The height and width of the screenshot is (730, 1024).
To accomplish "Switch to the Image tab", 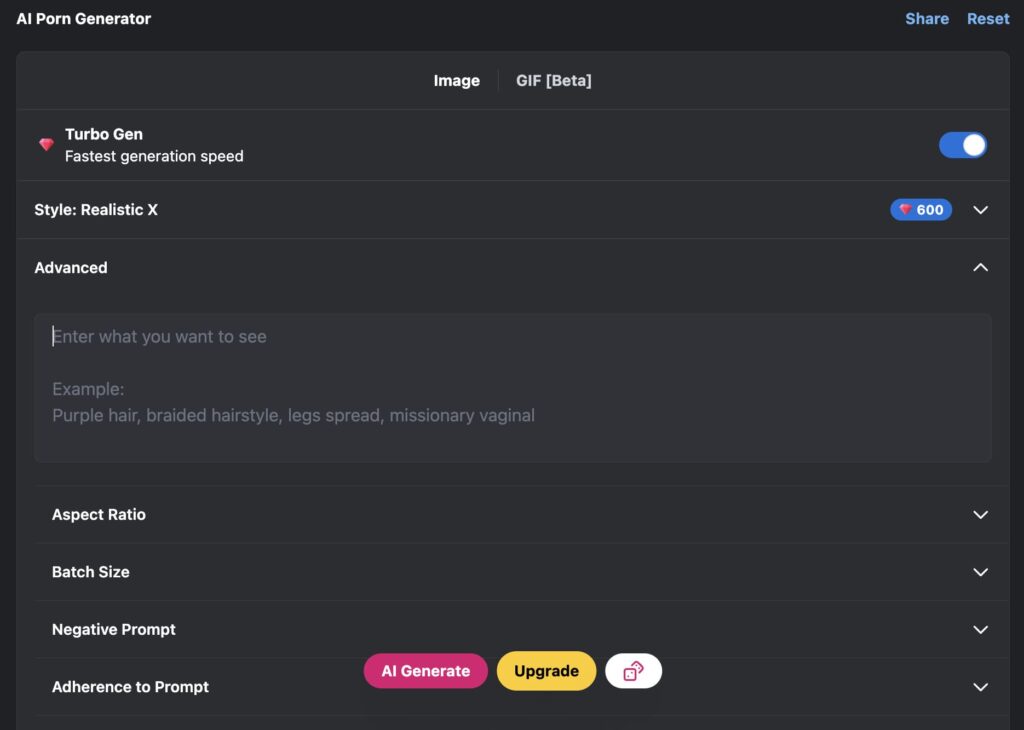I will 456,80.
